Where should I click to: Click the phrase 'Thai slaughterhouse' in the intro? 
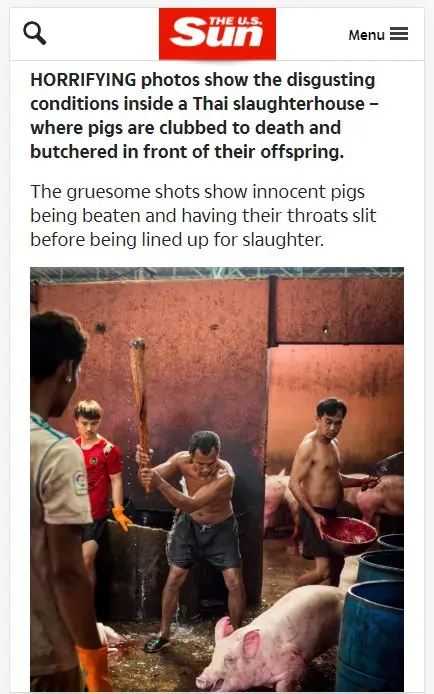click(279, 104)
